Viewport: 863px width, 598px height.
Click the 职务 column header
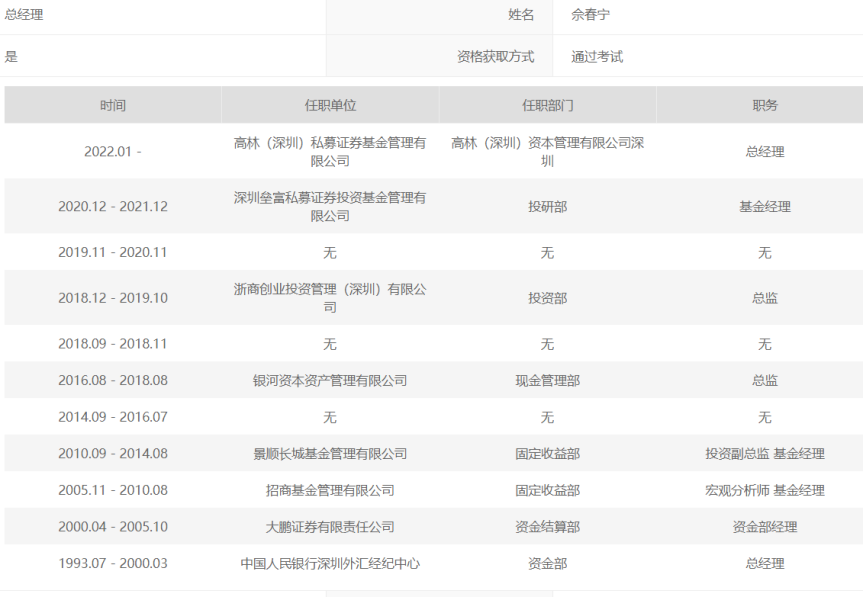click(x=765, y=105)
